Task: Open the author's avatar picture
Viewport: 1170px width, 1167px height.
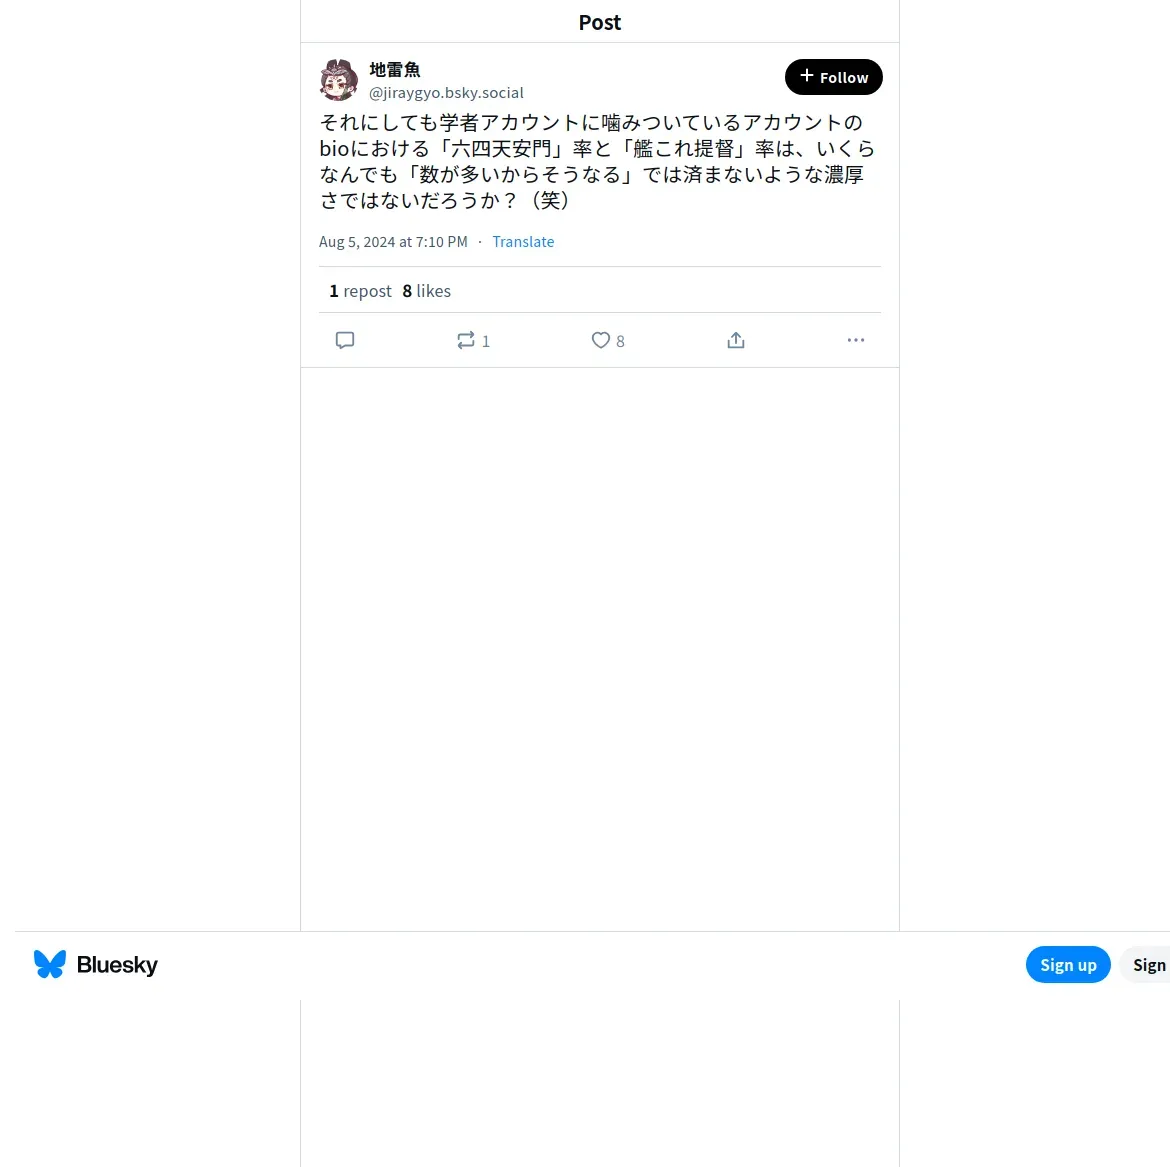Action: point(339,80)
